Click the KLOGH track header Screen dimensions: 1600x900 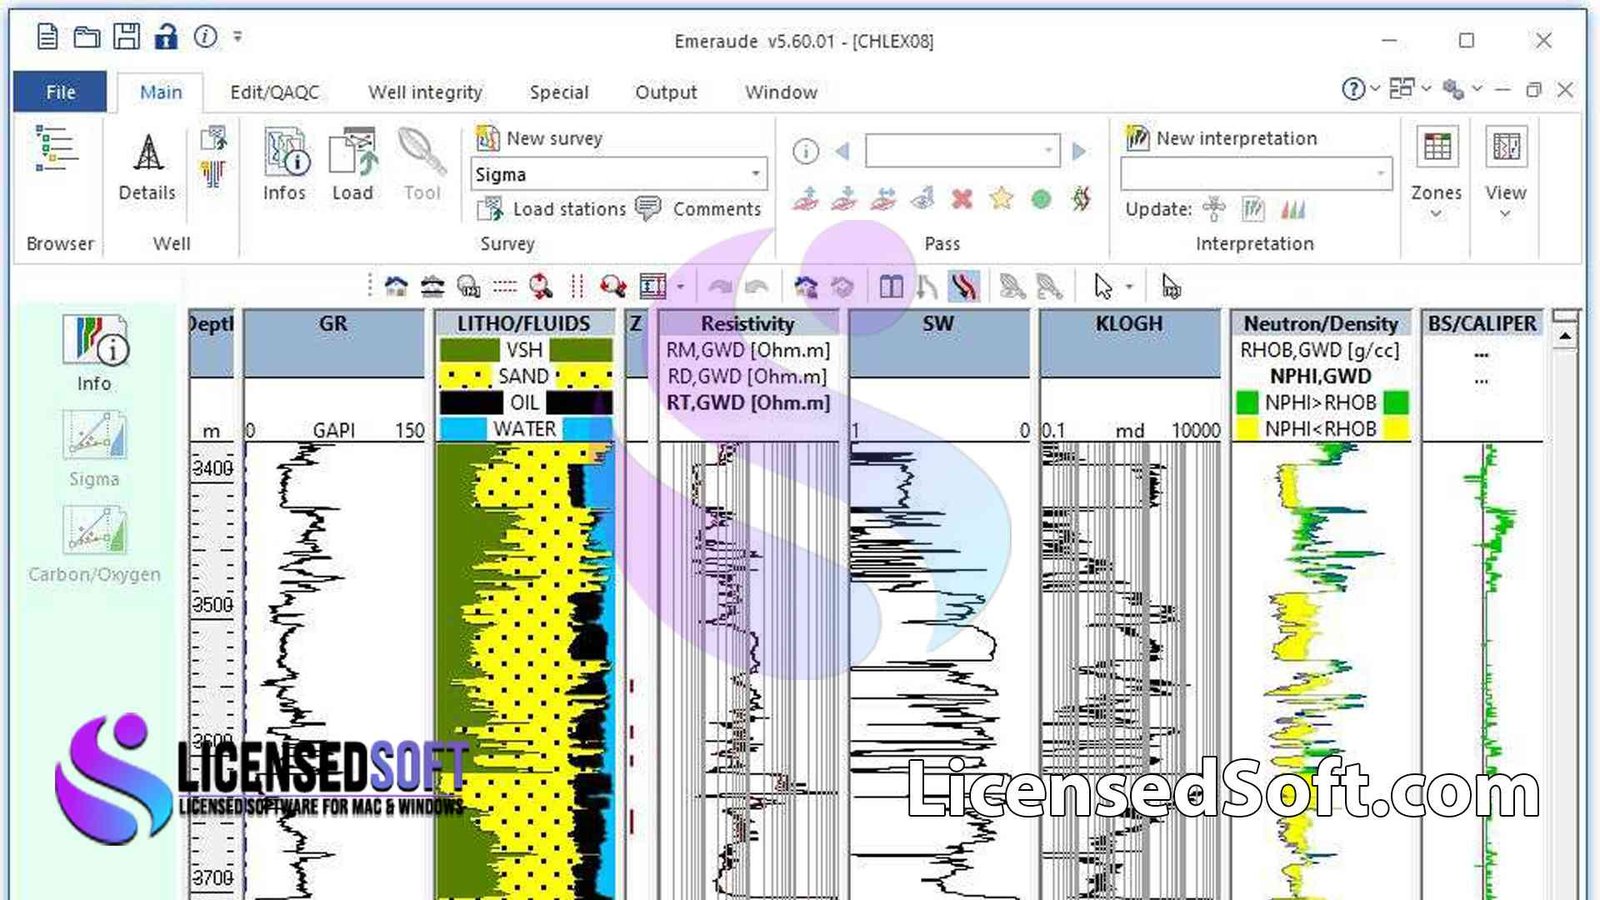pos(1129,324)
